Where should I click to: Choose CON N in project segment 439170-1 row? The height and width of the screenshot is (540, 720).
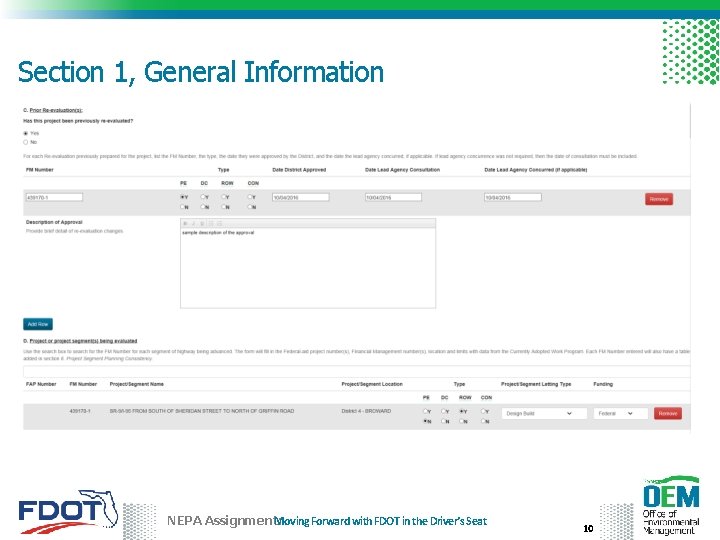[484, 421]
